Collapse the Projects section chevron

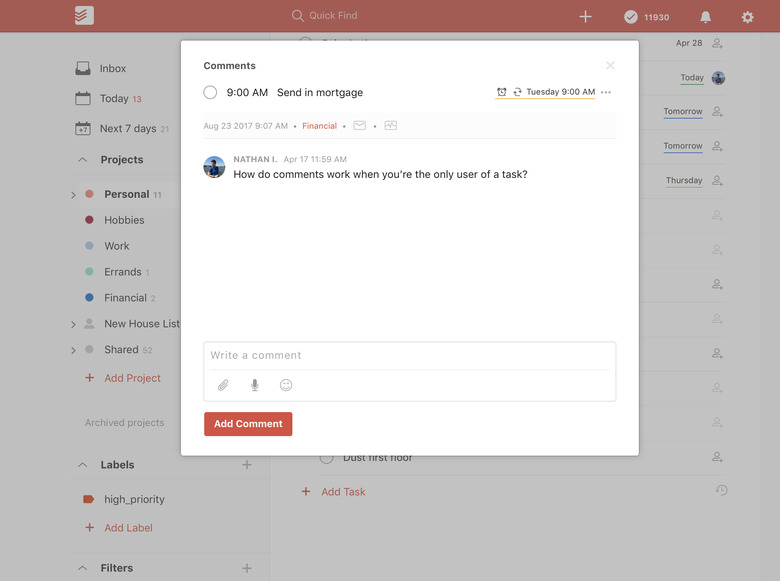pyautogui.click(x=83, y=160)
